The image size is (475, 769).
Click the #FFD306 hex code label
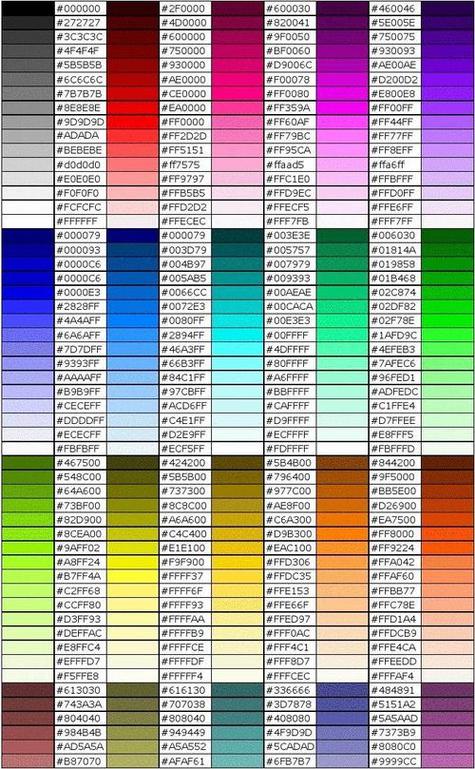click(x=288, y=562)
